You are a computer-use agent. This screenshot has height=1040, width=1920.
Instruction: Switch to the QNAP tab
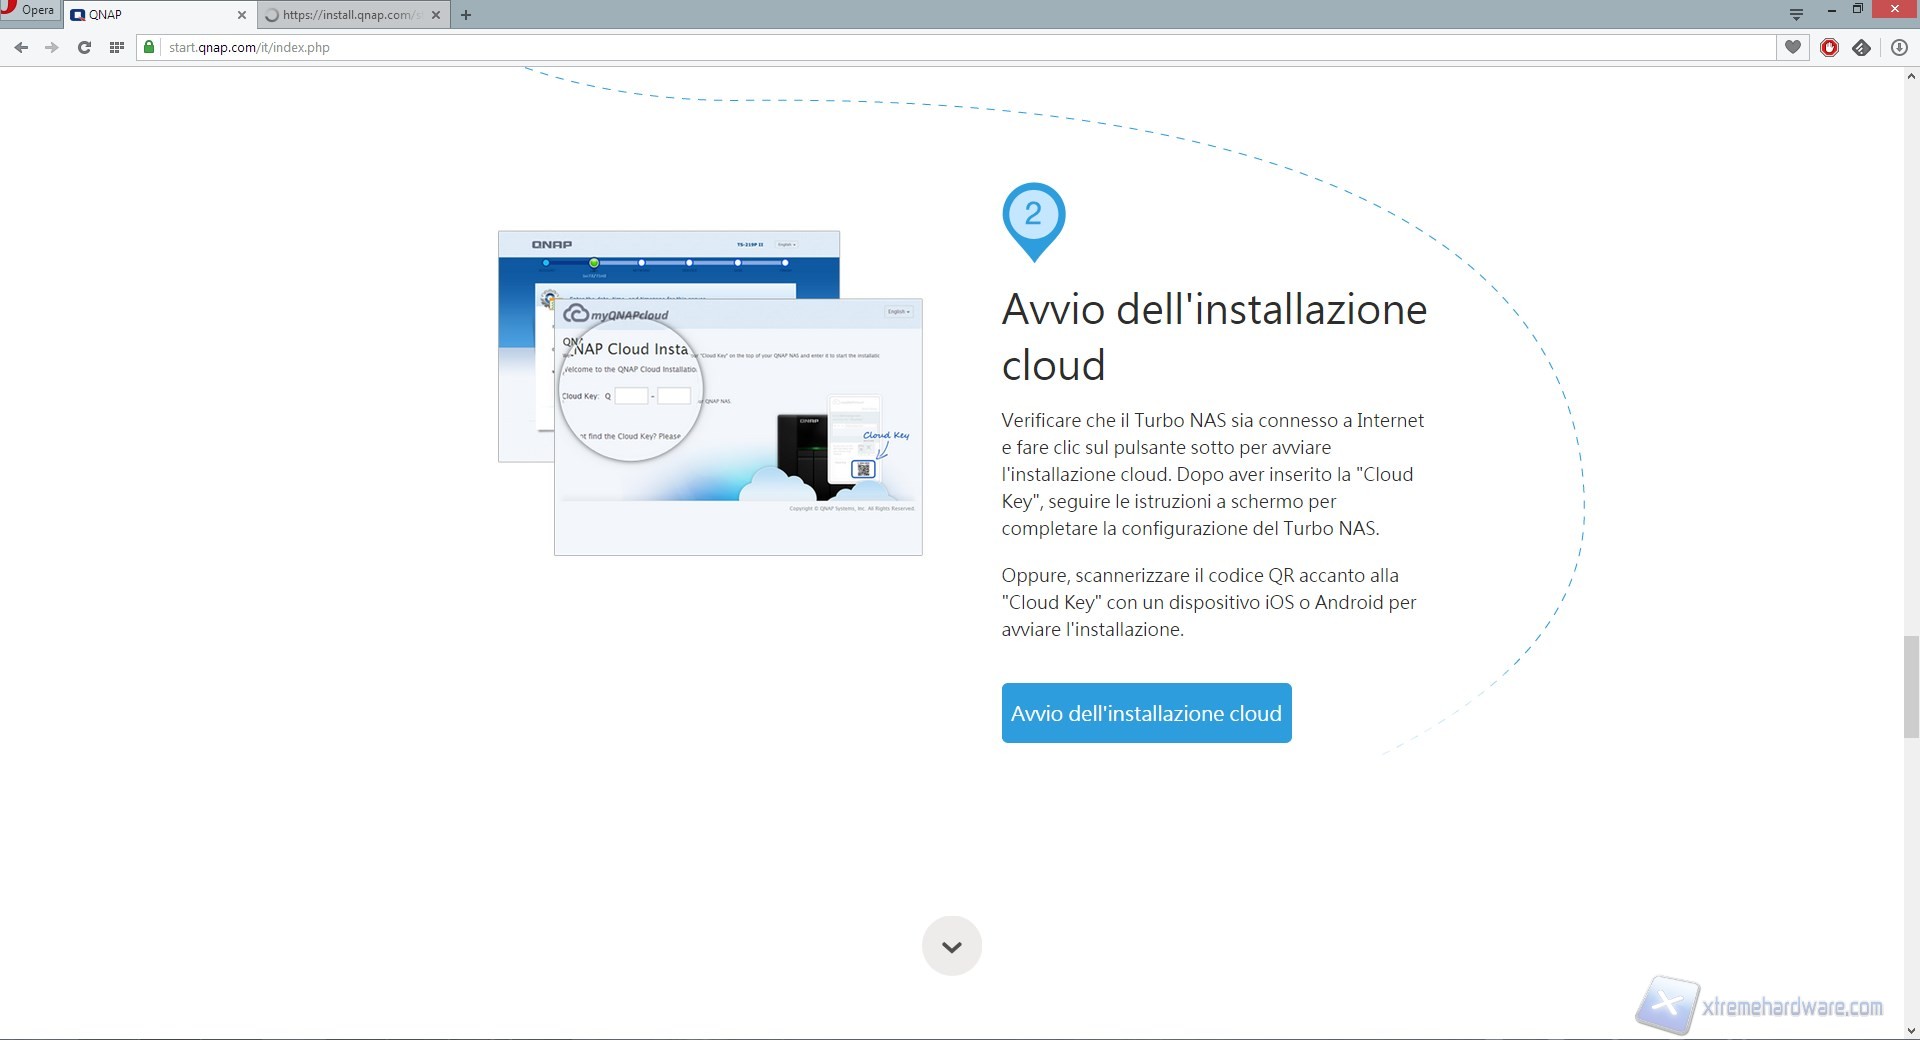pos(150,15)
